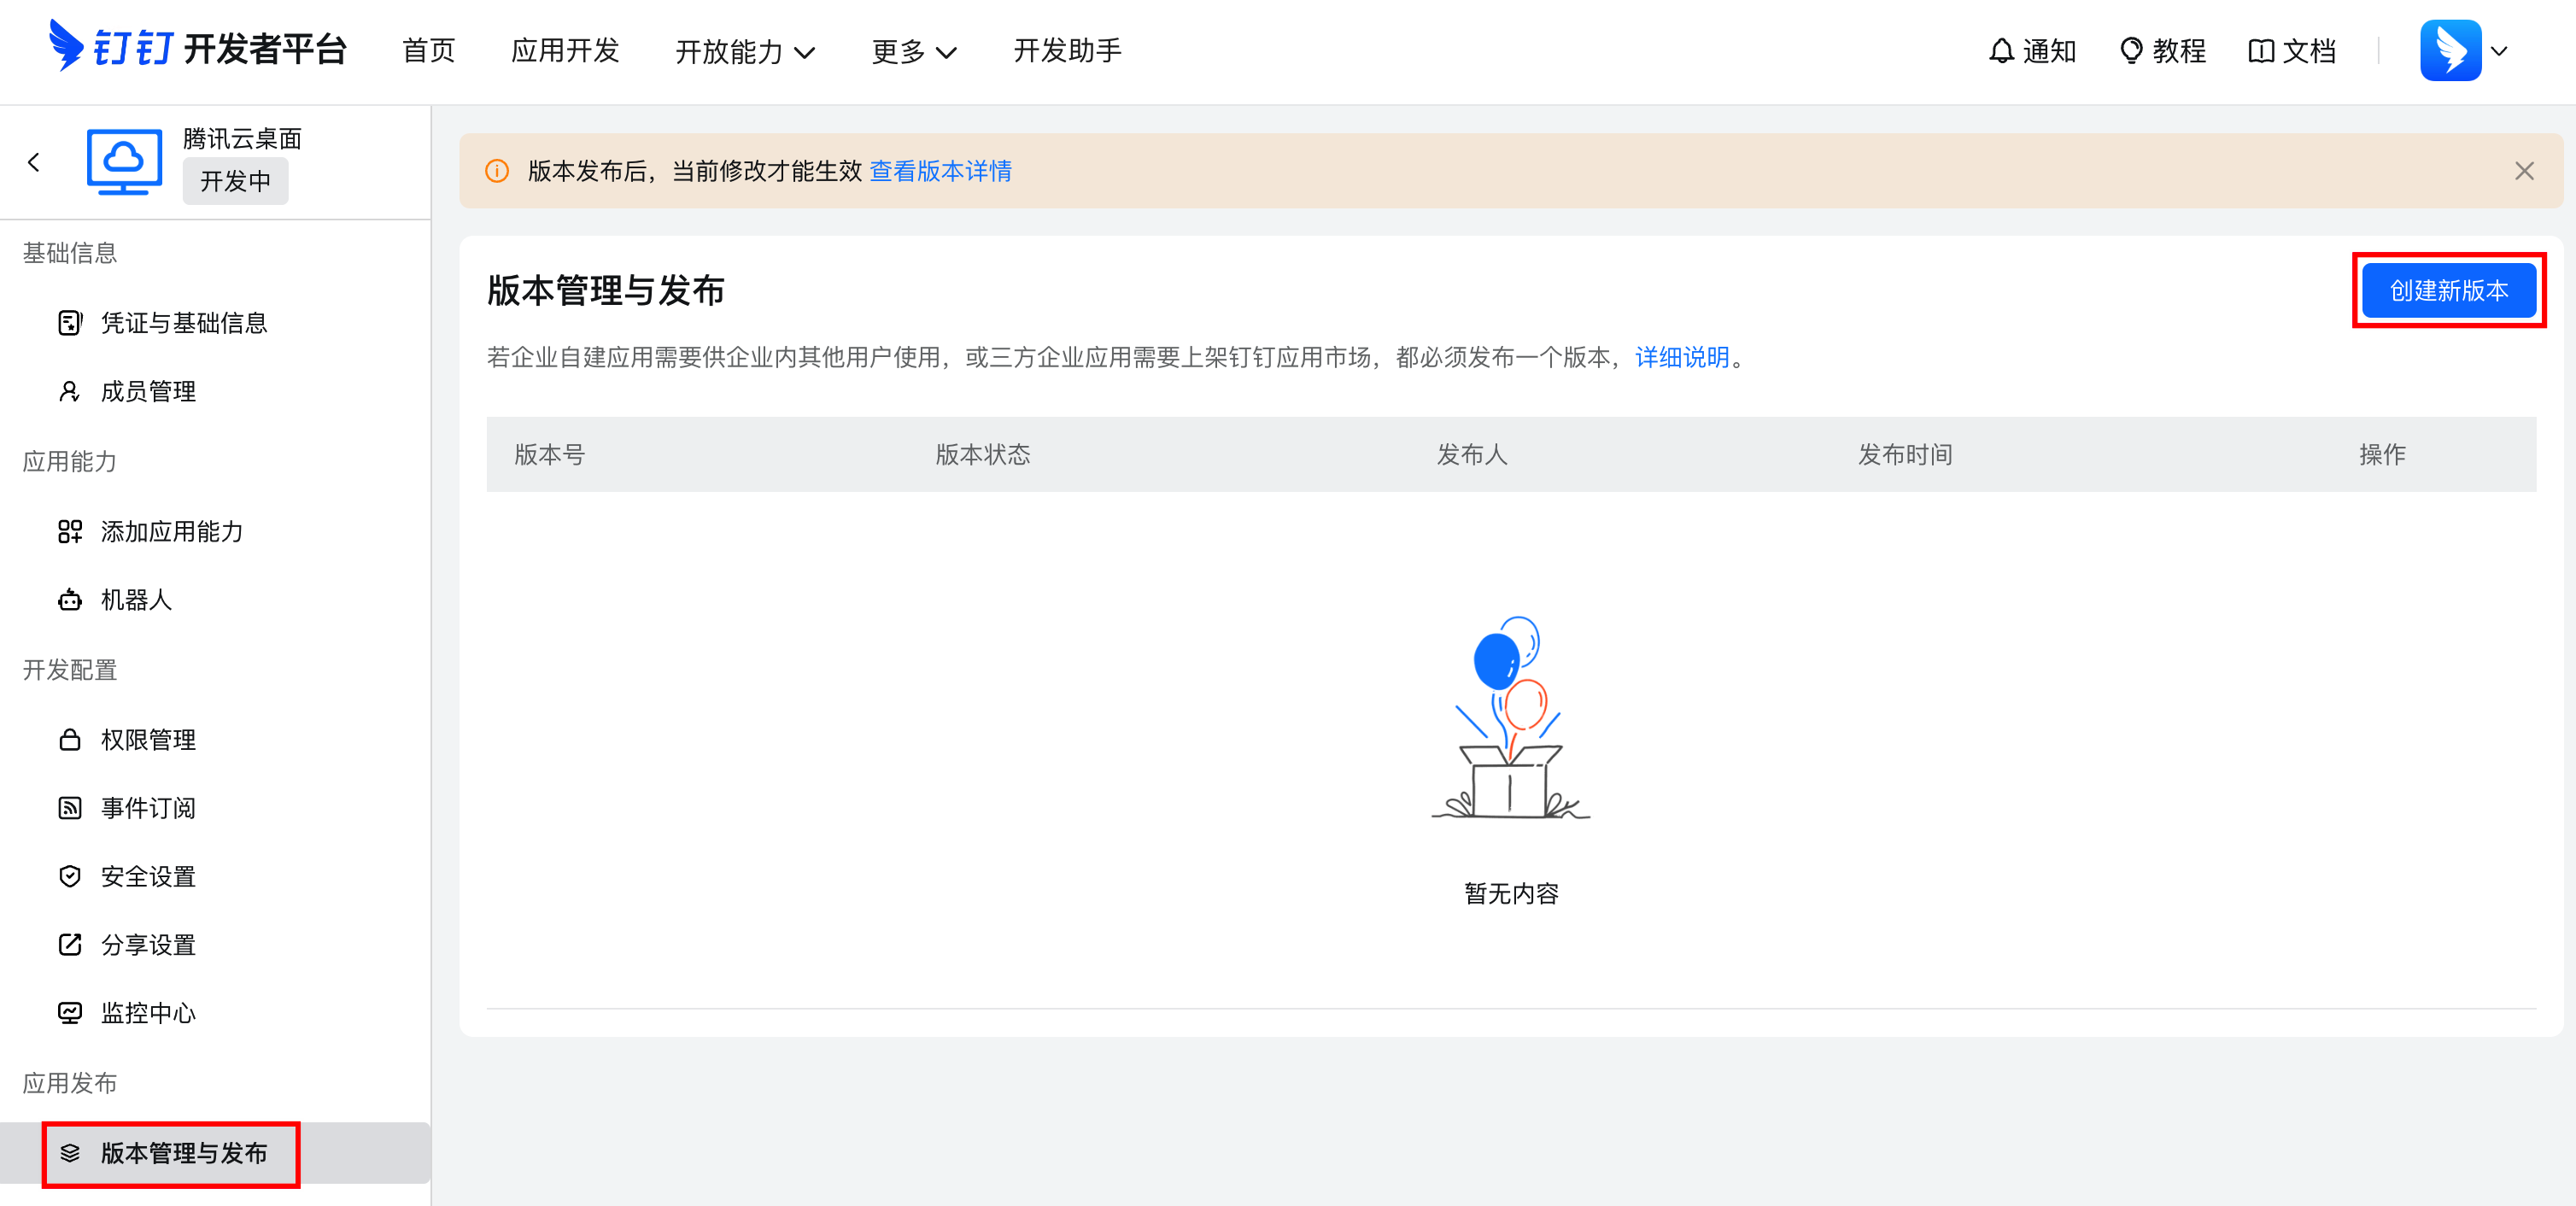Image resolution: width=2576 pixels, height=1206 pixels.
Task: Click the Tencent Cloud Desktop app icon
Action: coord(124,161)
